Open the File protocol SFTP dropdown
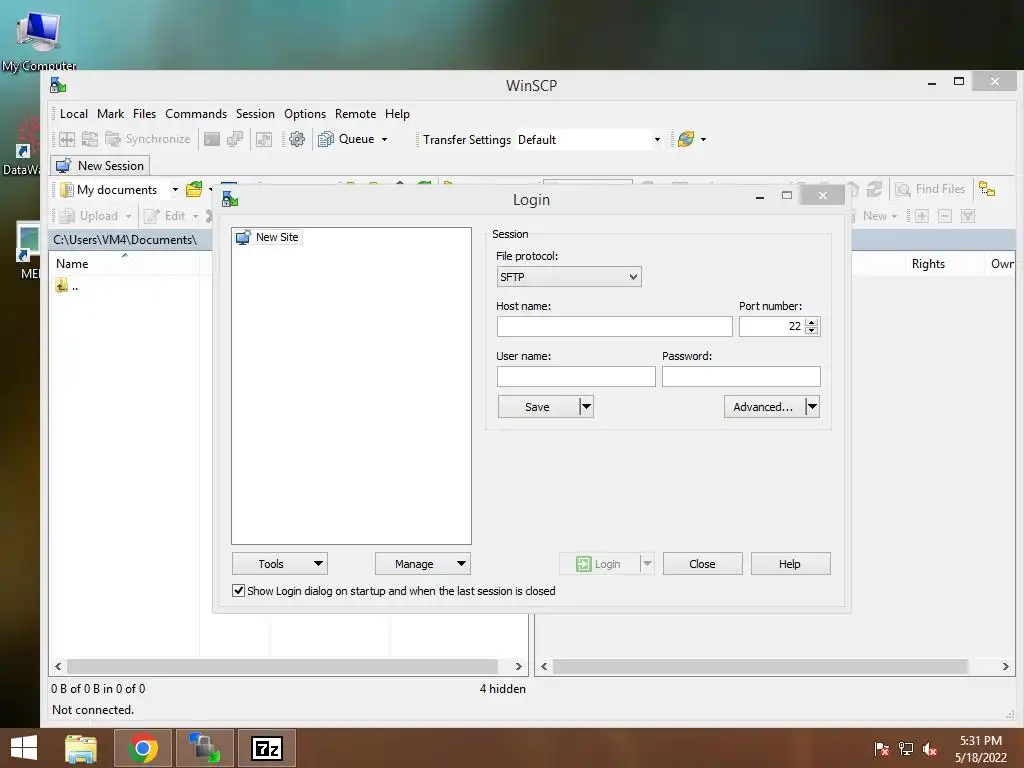The height and width of the screenshot is (768, 1024). click(569, 277)
